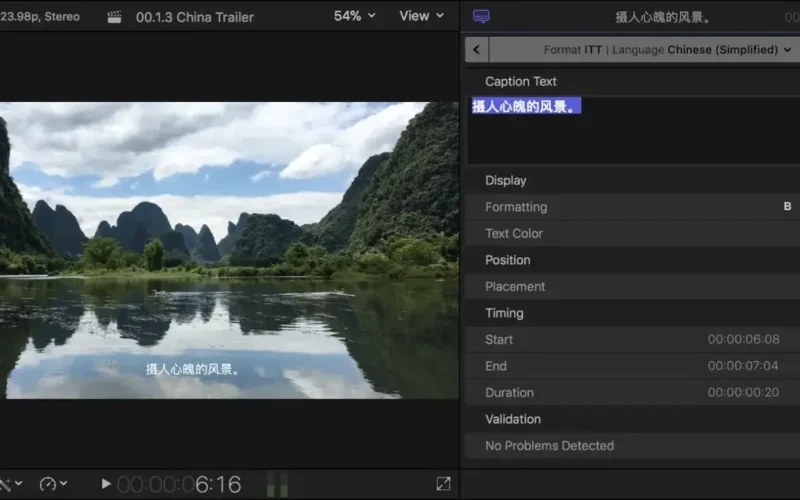Click the caption inspector icon
This screenshot has width=800, height=500.
coord(481,17)
